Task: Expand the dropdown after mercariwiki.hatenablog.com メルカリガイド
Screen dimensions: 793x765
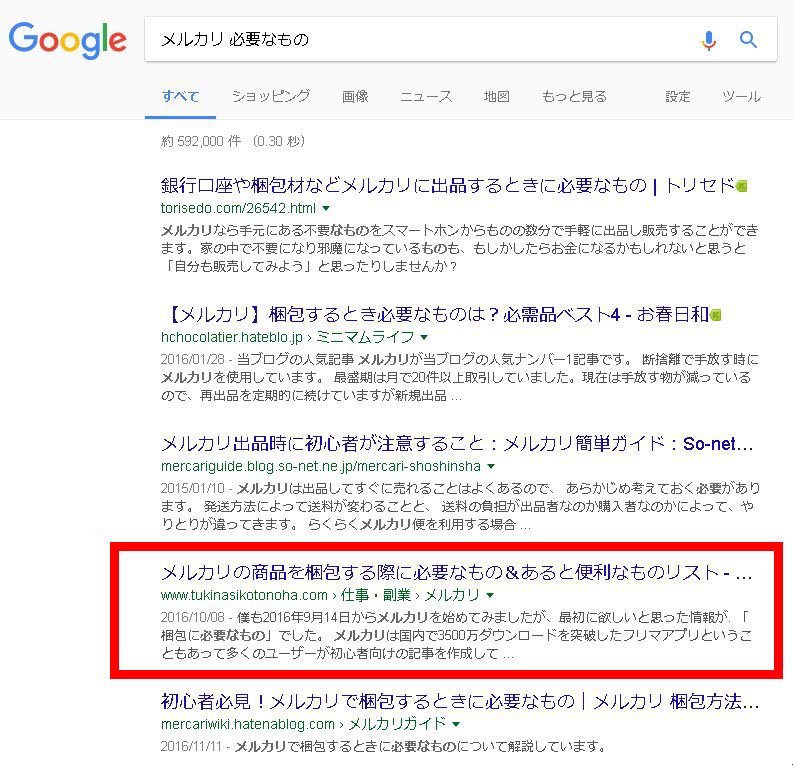Action: click(x=456, y=724)
